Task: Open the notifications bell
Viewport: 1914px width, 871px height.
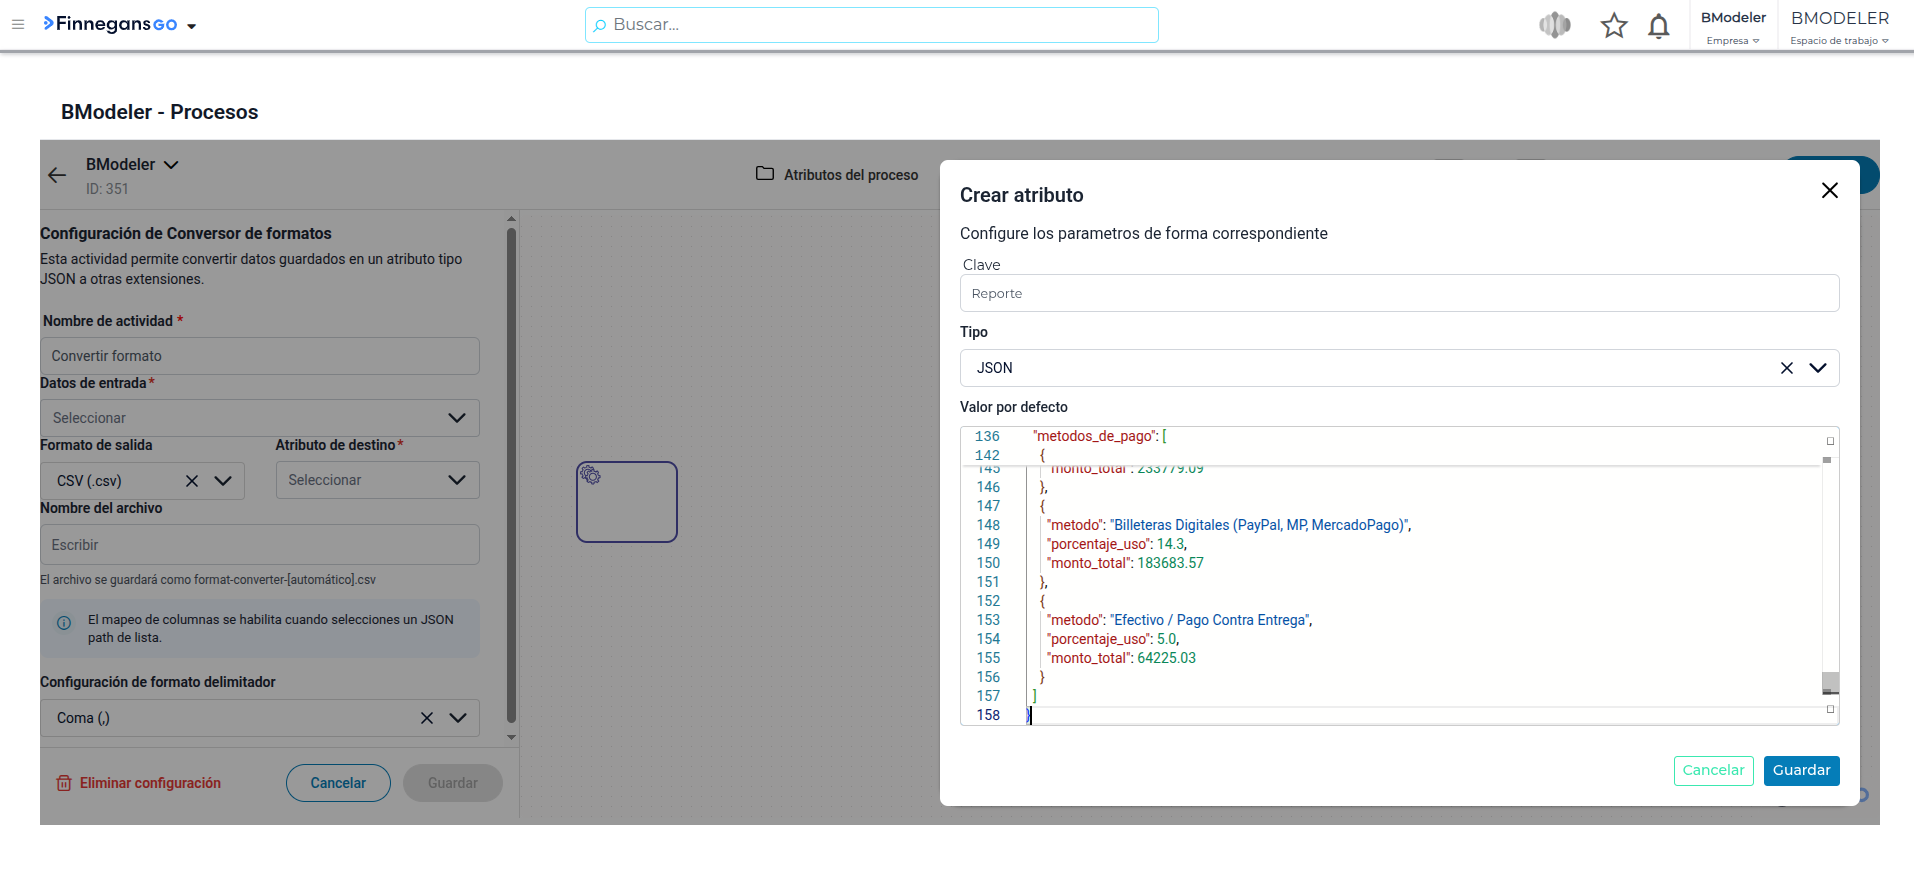Action: [x=1659, y=25]
